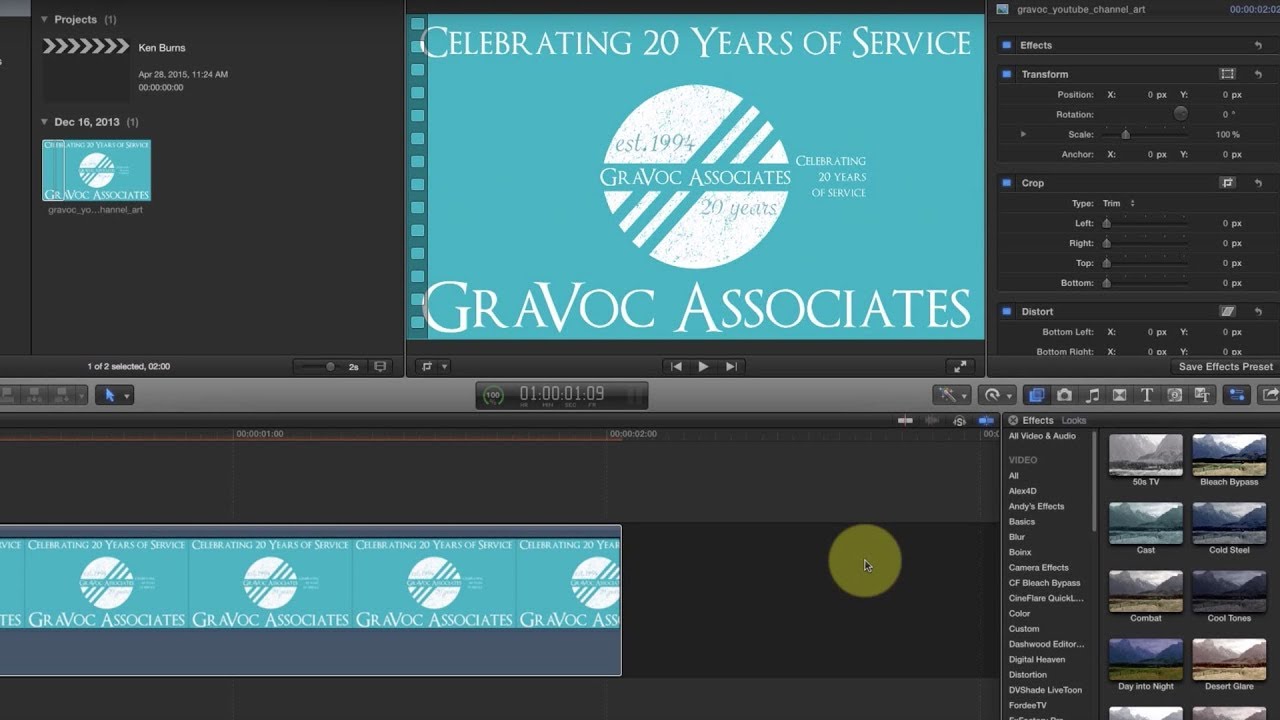Play the viewer clip
Viewport: 1280px width, 720px height.
coord(703,367)
